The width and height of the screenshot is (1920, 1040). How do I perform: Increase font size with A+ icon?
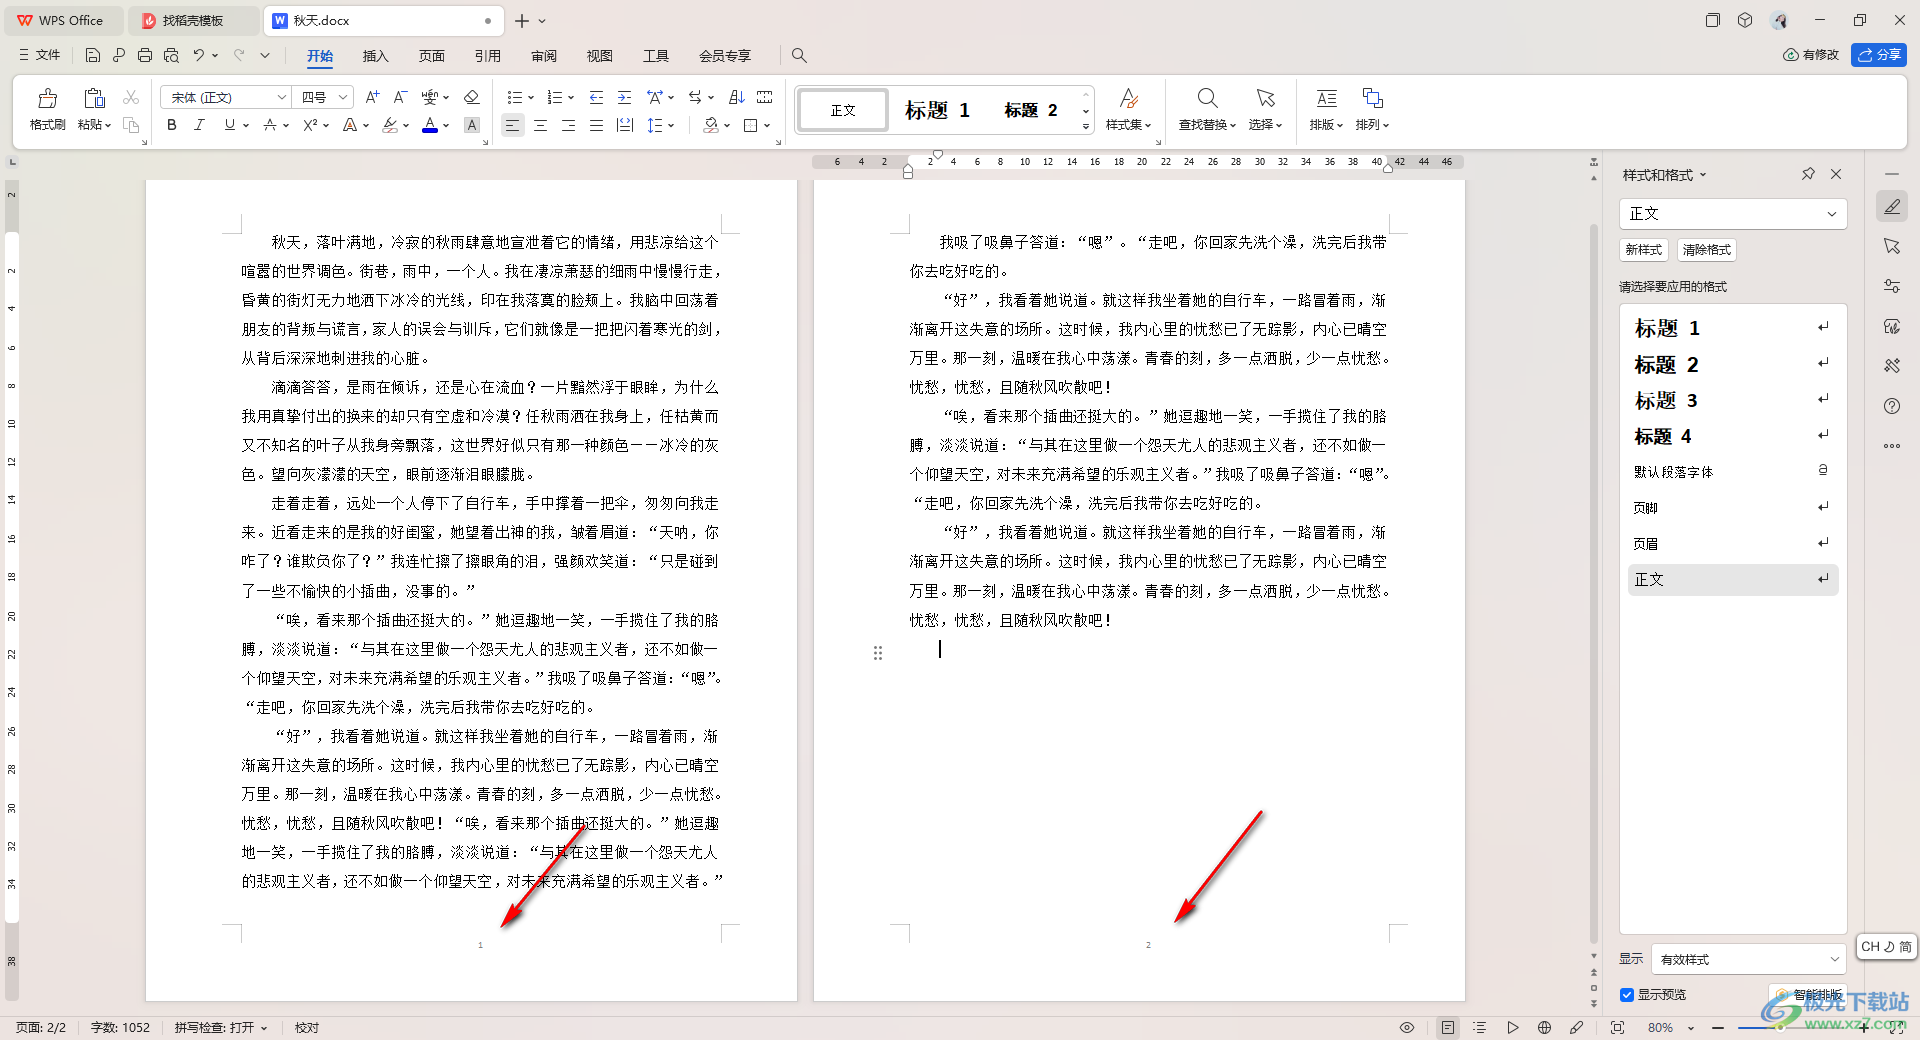click(x=372, y=97)
